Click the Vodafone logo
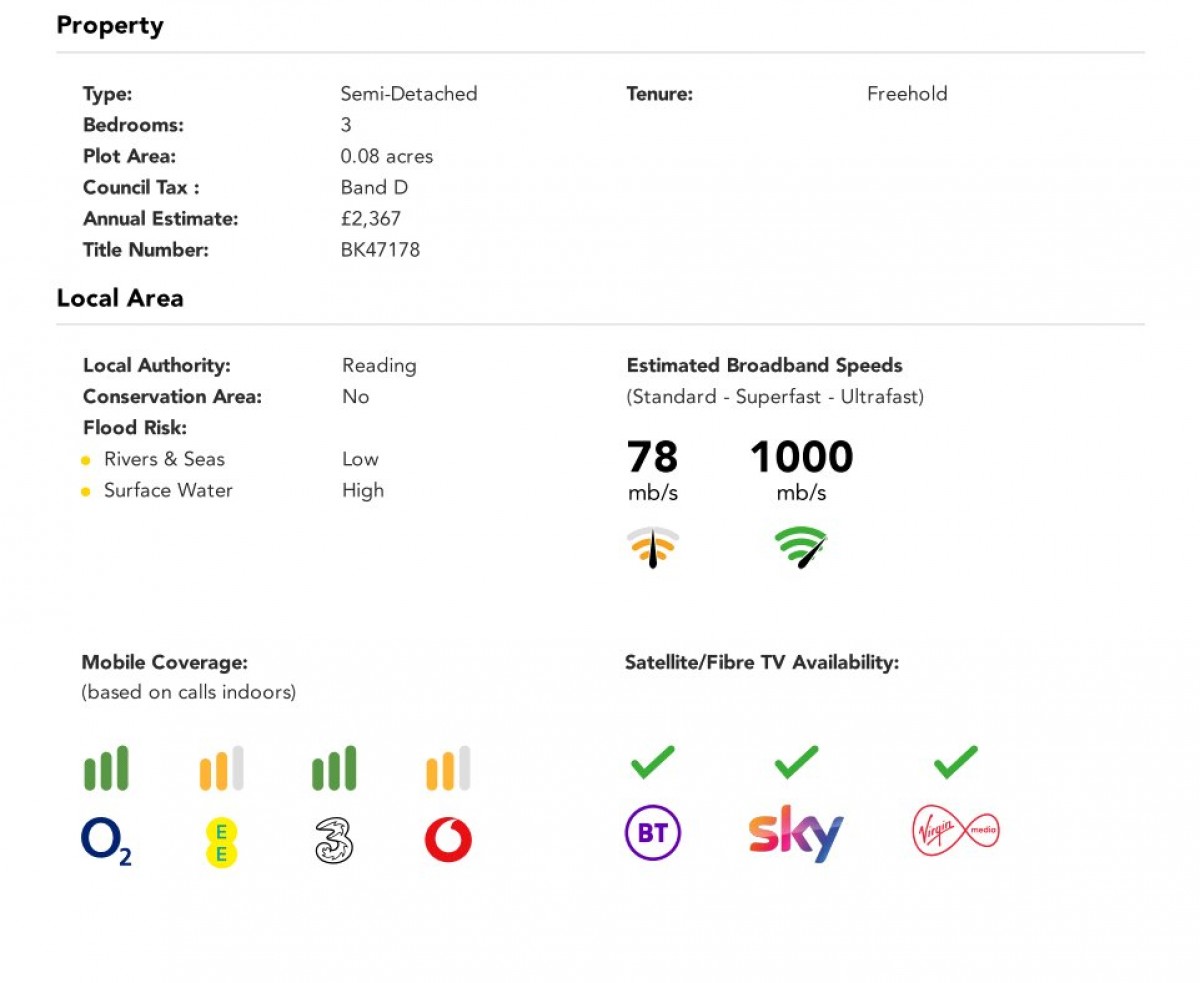The image size is (1200, 983). [x=448, y=840]
